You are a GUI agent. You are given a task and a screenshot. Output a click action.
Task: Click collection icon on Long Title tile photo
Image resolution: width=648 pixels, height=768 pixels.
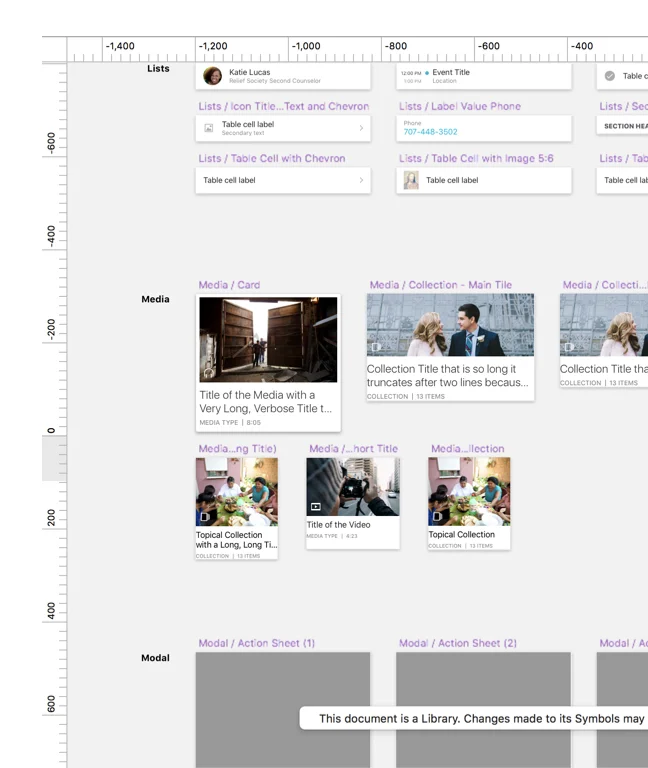[x=205, y=517]
